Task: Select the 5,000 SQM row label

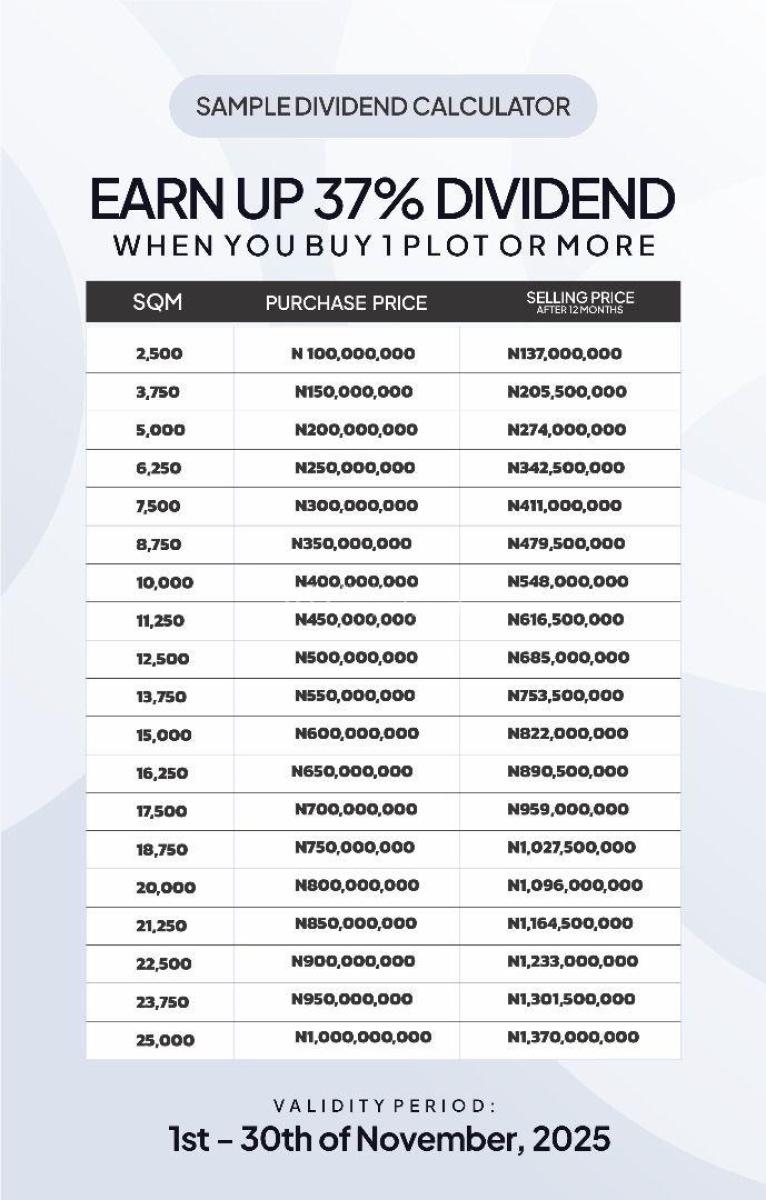Action: pos(159,430)
